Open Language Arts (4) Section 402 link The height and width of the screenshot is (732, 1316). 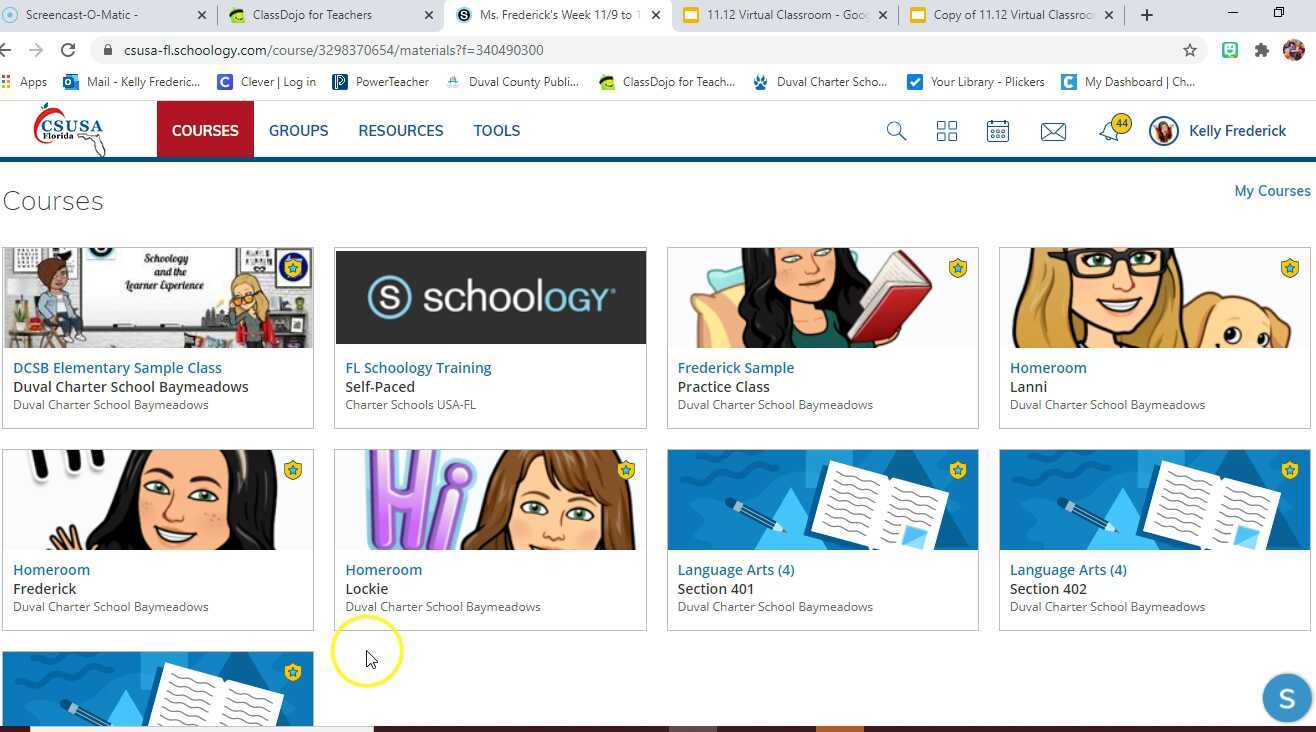1068,570
